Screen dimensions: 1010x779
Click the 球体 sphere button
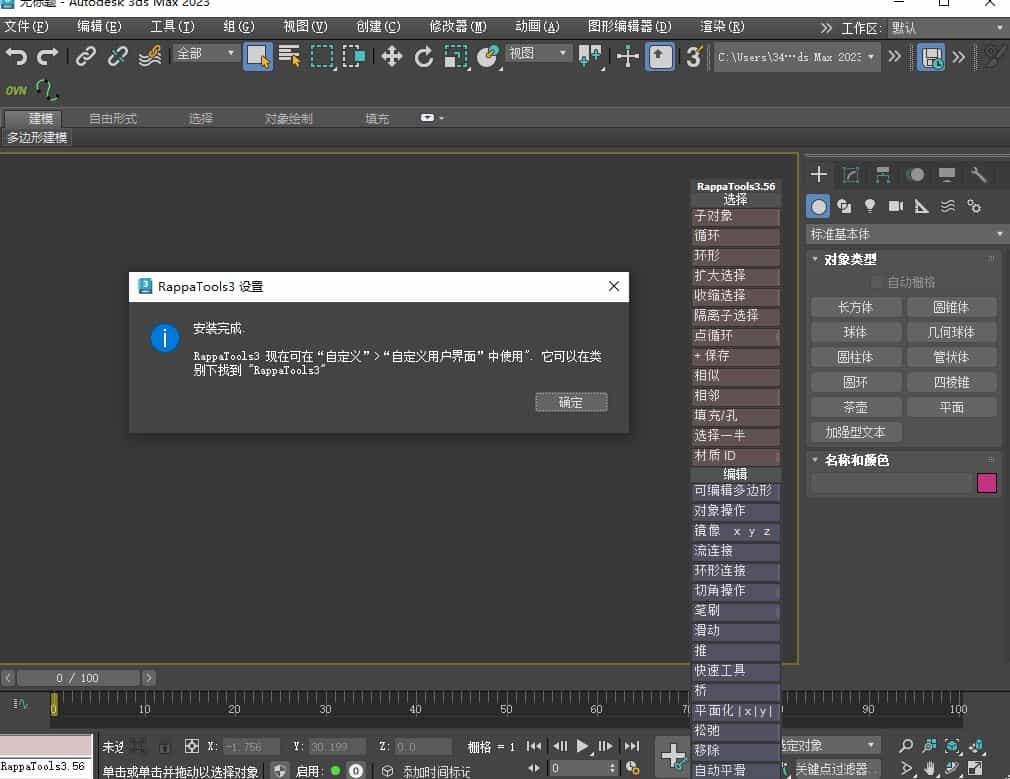click(x=855, y=332)
